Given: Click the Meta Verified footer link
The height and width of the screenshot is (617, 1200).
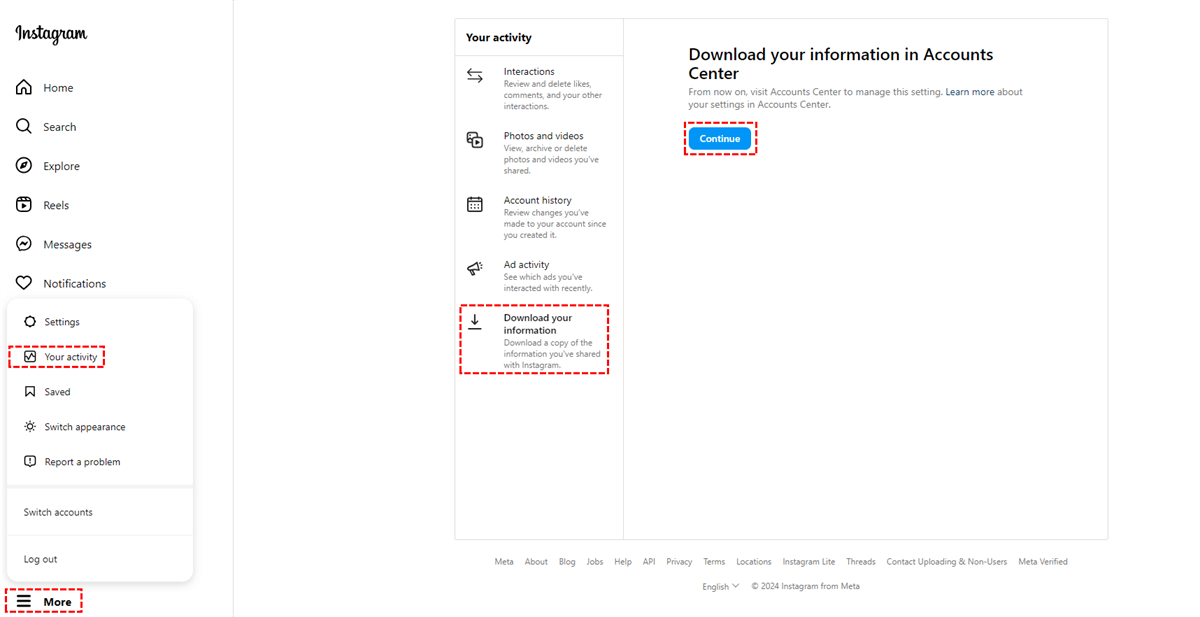Looking at the screenshot, I should coord(1043,562).
